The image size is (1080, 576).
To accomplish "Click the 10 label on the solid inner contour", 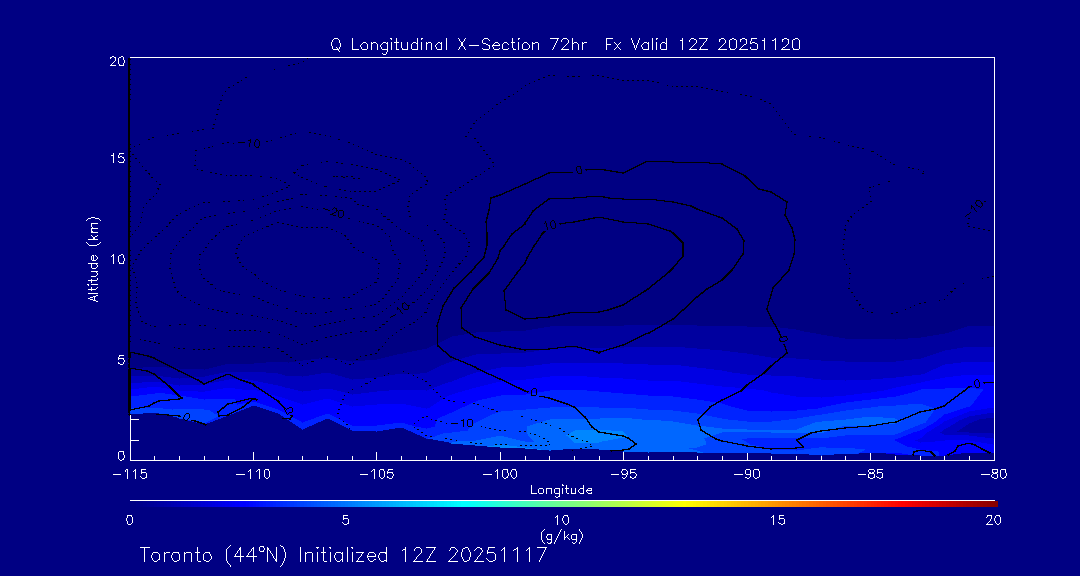I will [x=550, y=225].
